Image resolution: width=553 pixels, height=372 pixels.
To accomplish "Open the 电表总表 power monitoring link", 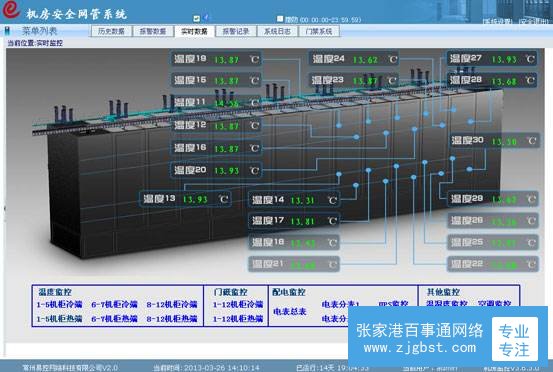I will pos(290,312).
